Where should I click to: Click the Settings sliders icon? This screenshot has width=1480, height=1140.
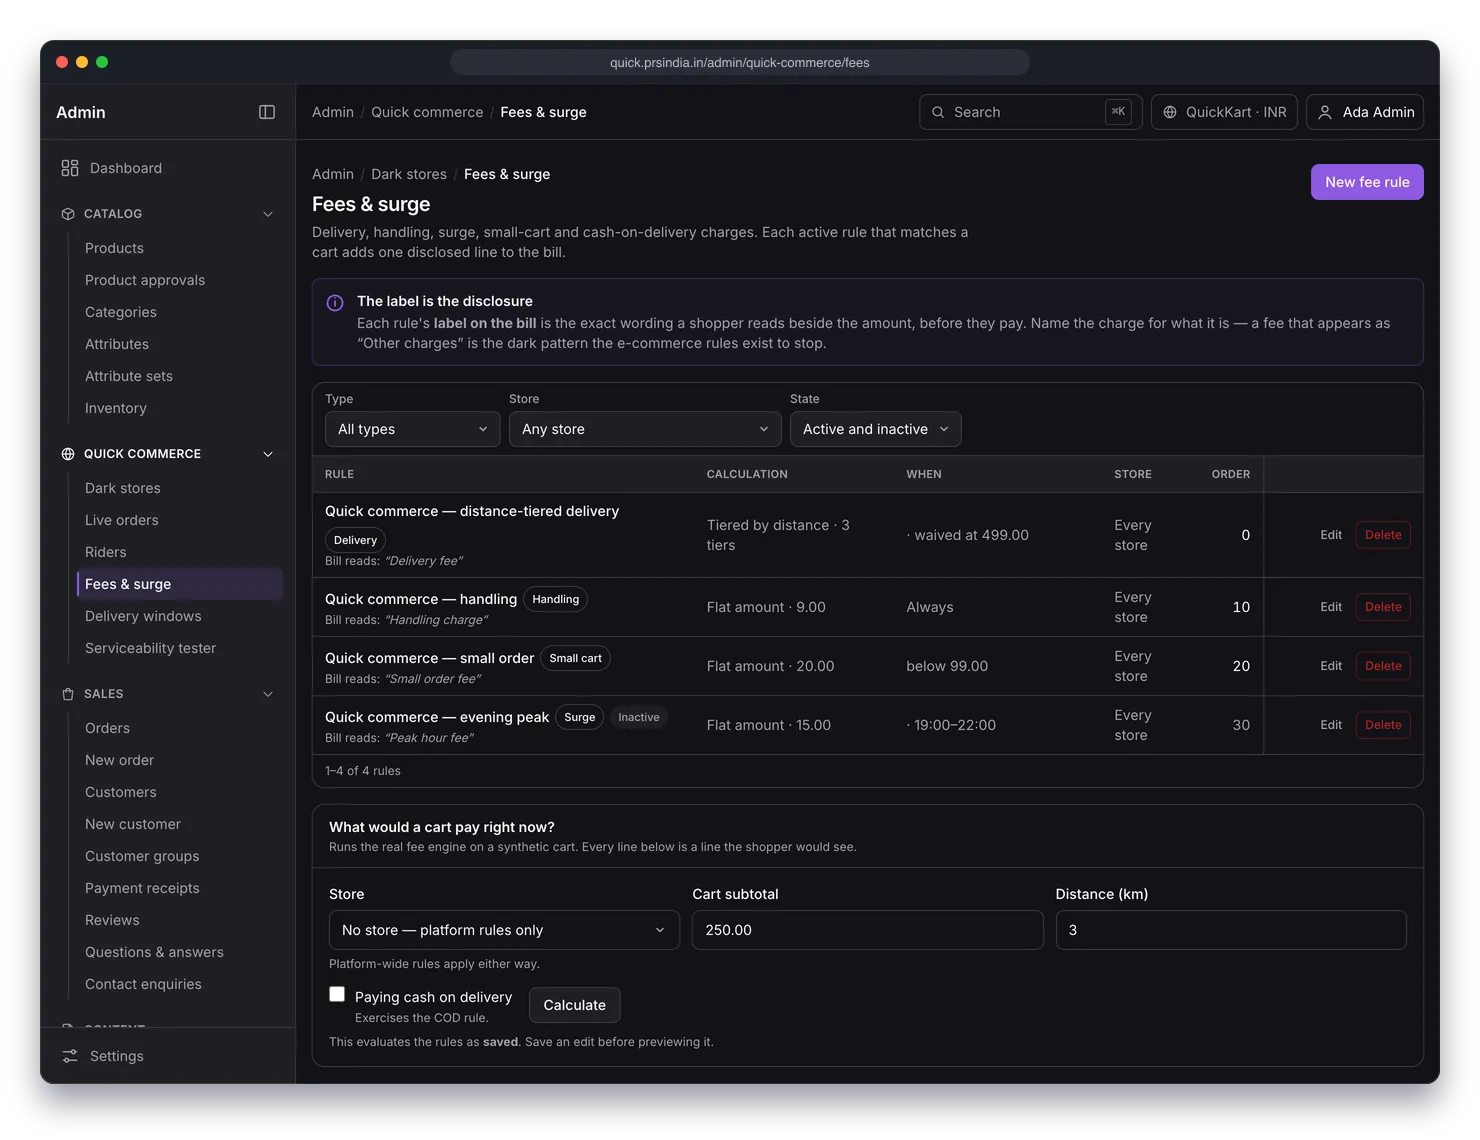[70, 1056]
